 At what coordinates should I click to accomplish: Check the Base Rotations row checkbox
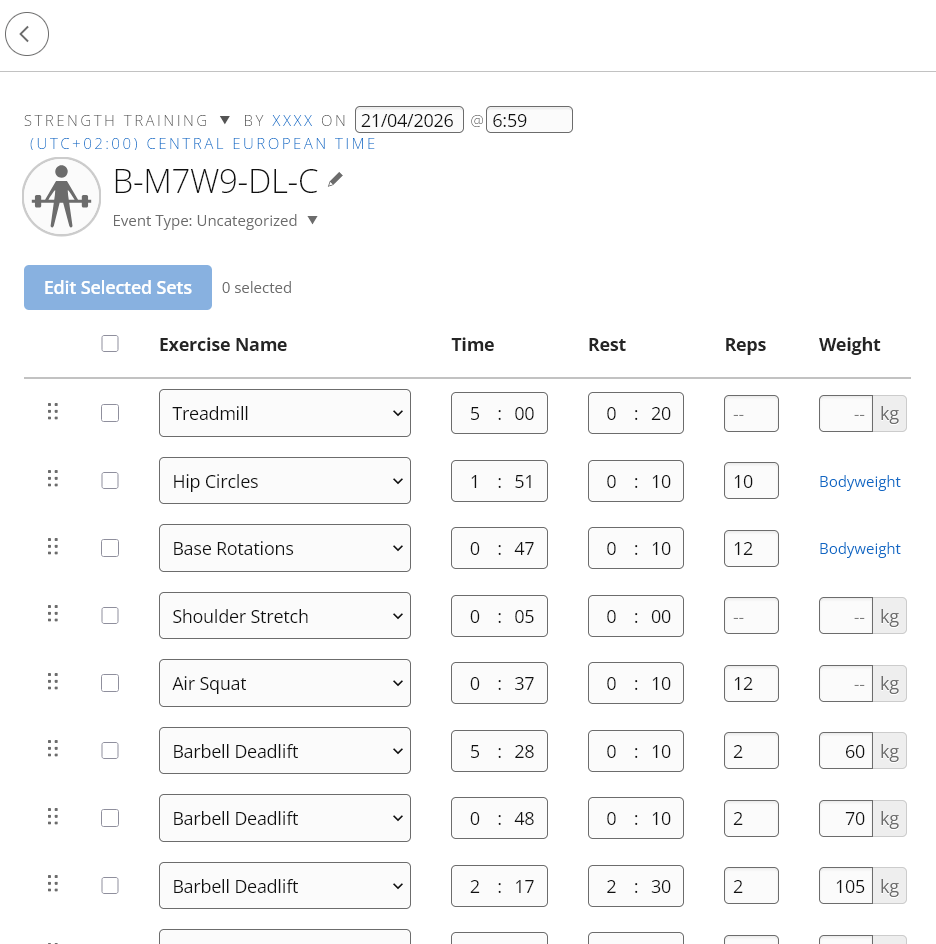point(110,548)
